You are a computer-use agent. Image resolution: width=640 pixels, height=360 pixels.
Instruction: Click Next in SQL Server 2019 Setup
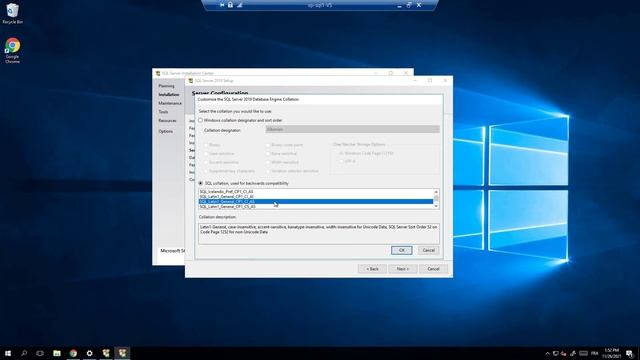pos(402,269)
